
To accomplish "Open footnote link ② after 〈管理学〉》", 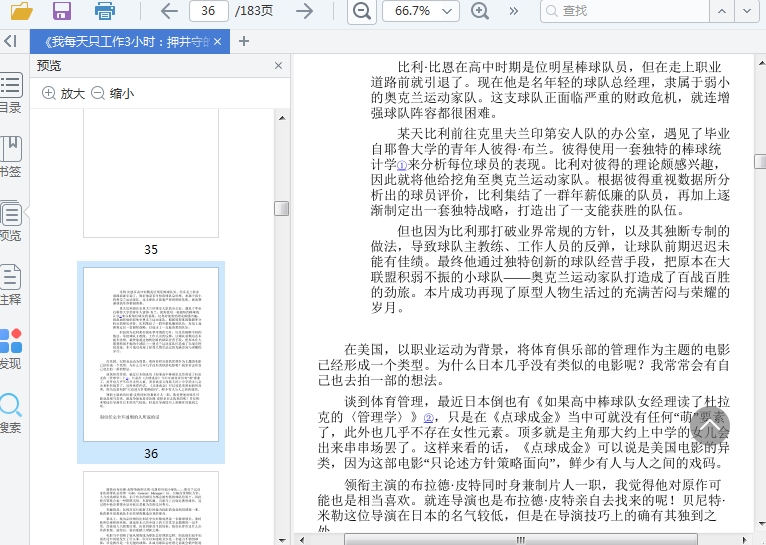I will pyautogui.click(x=428, y=418).
